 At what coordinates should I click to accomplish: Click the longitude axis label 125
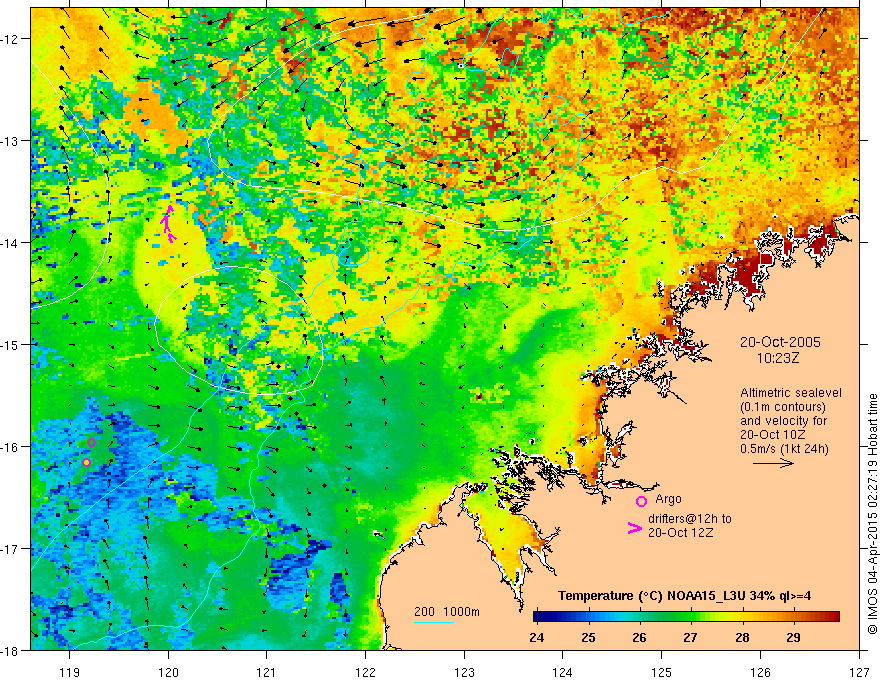[662, 672]
